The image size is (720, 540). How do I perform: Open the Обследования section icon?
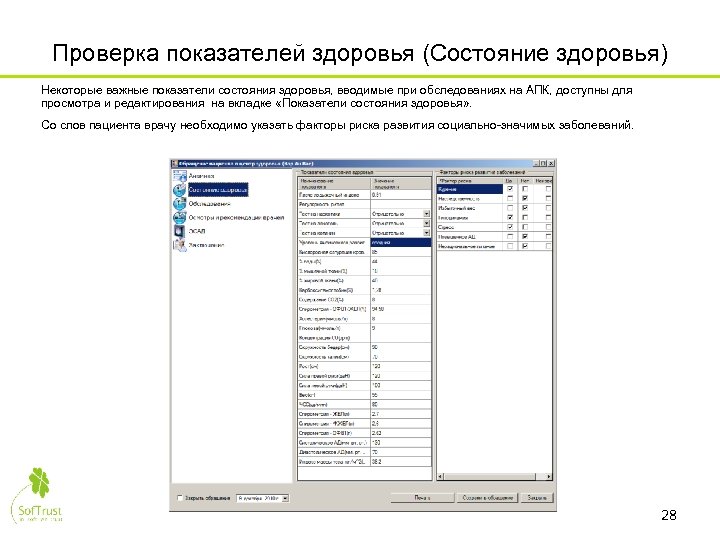click(x=180, y=203)
